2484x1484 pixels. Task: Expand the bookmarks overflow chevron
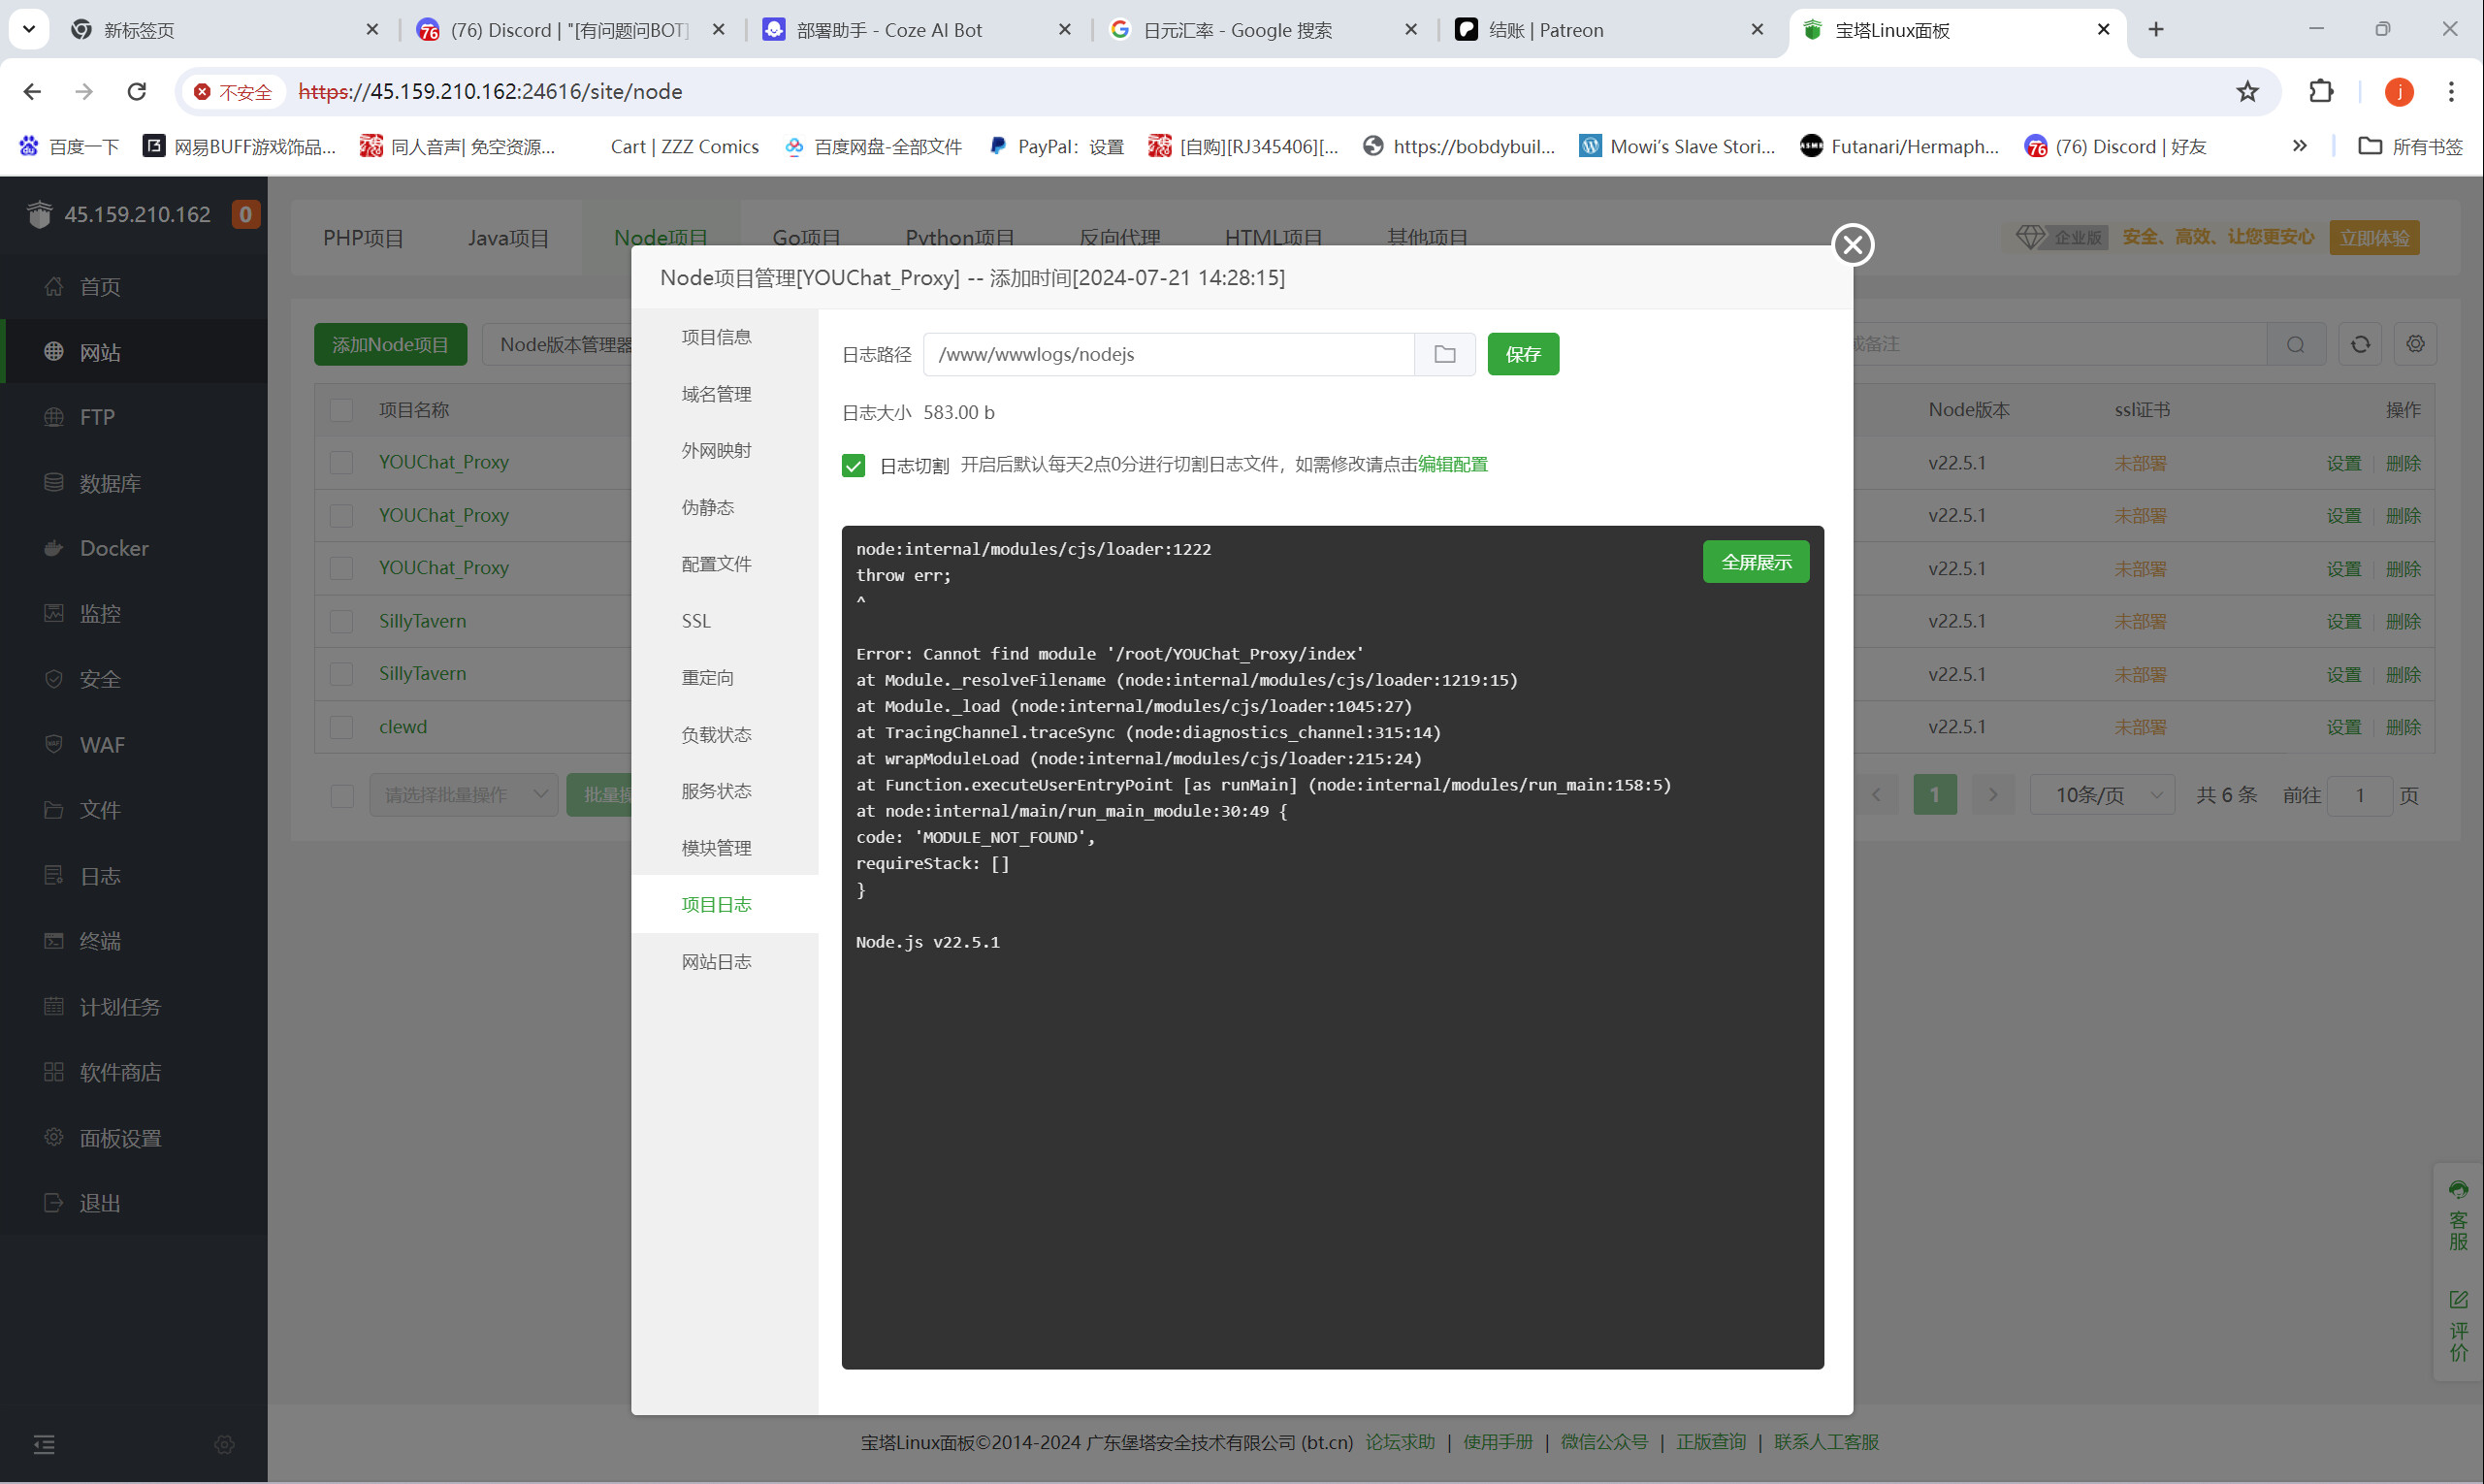[x=2299, y=146]
